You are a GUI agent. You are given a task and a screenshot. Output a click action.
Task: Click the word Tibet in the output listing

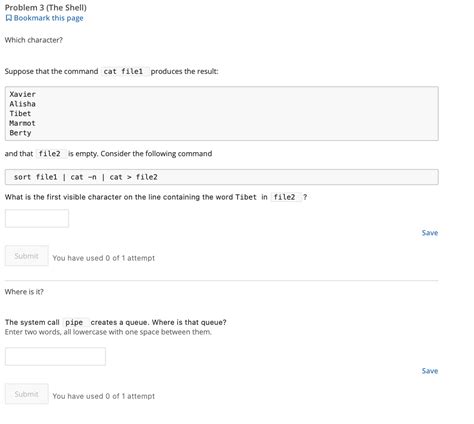click(x=20, y=113)
